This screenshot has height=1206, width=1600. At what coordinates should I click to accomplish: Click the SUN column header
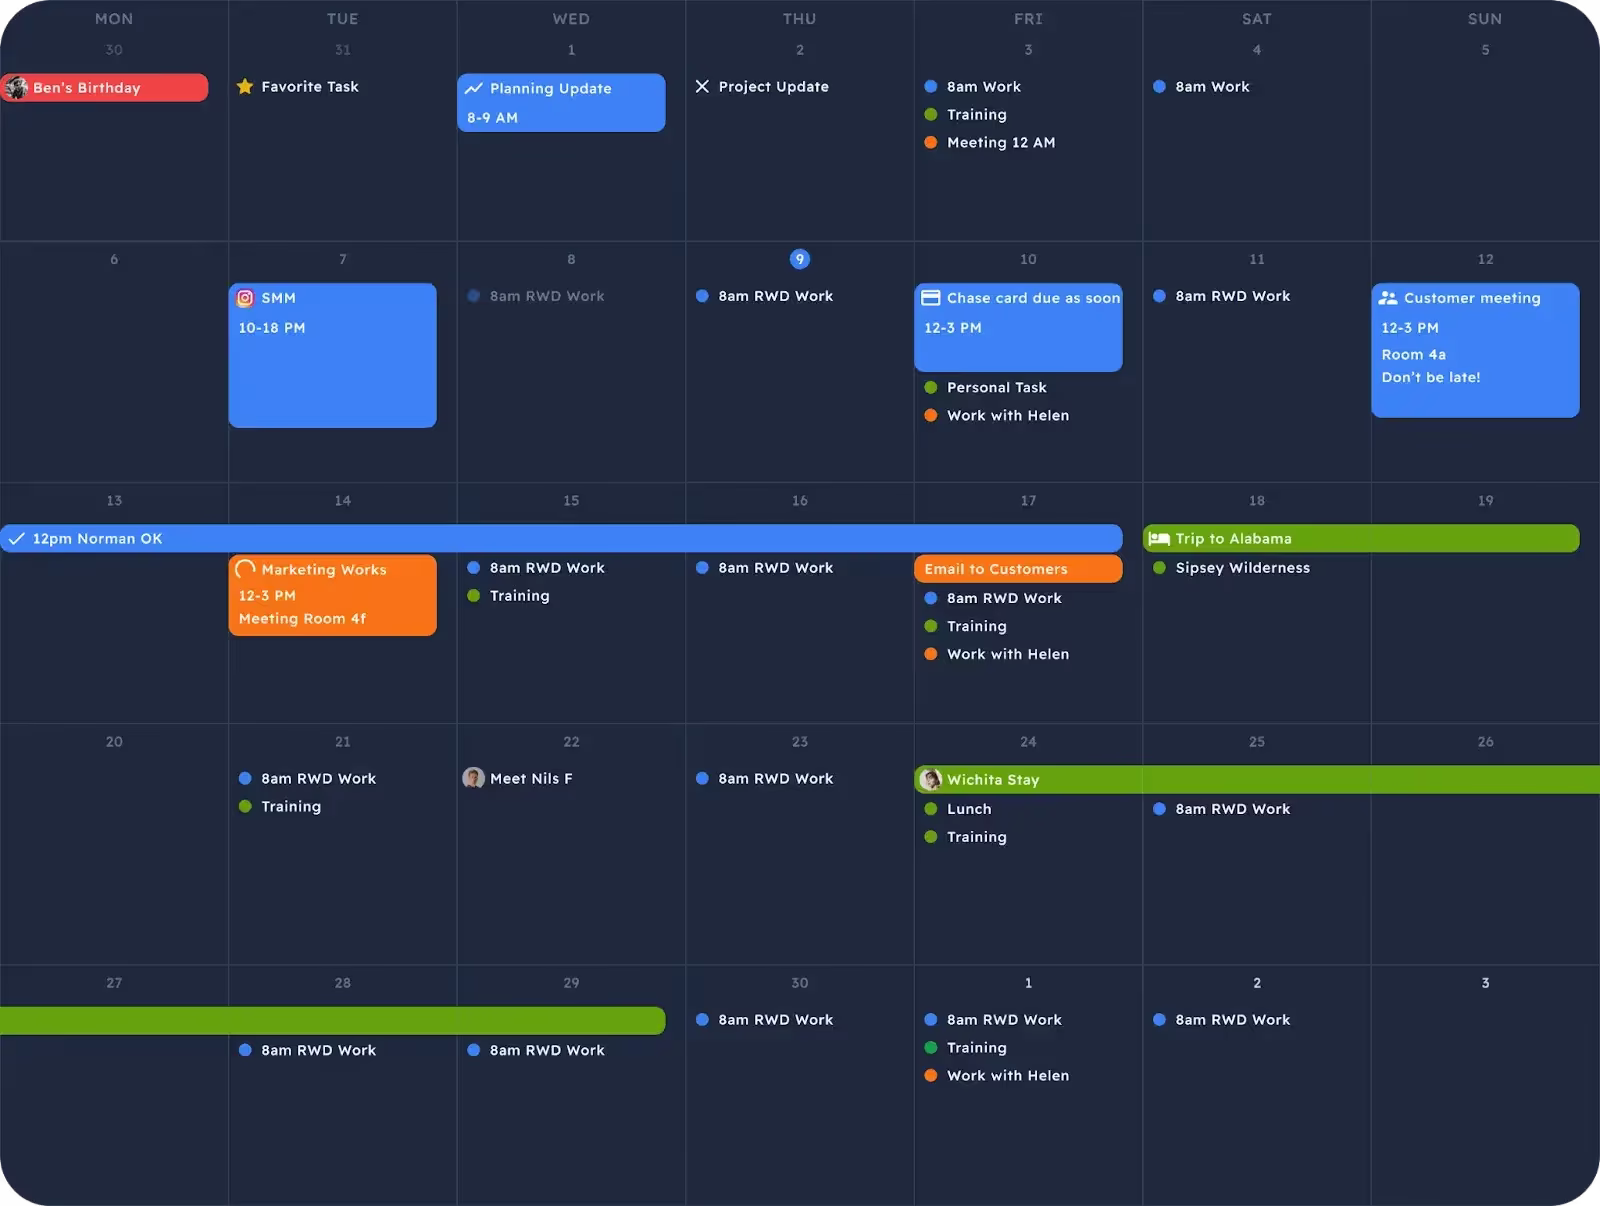point(1485,19)
